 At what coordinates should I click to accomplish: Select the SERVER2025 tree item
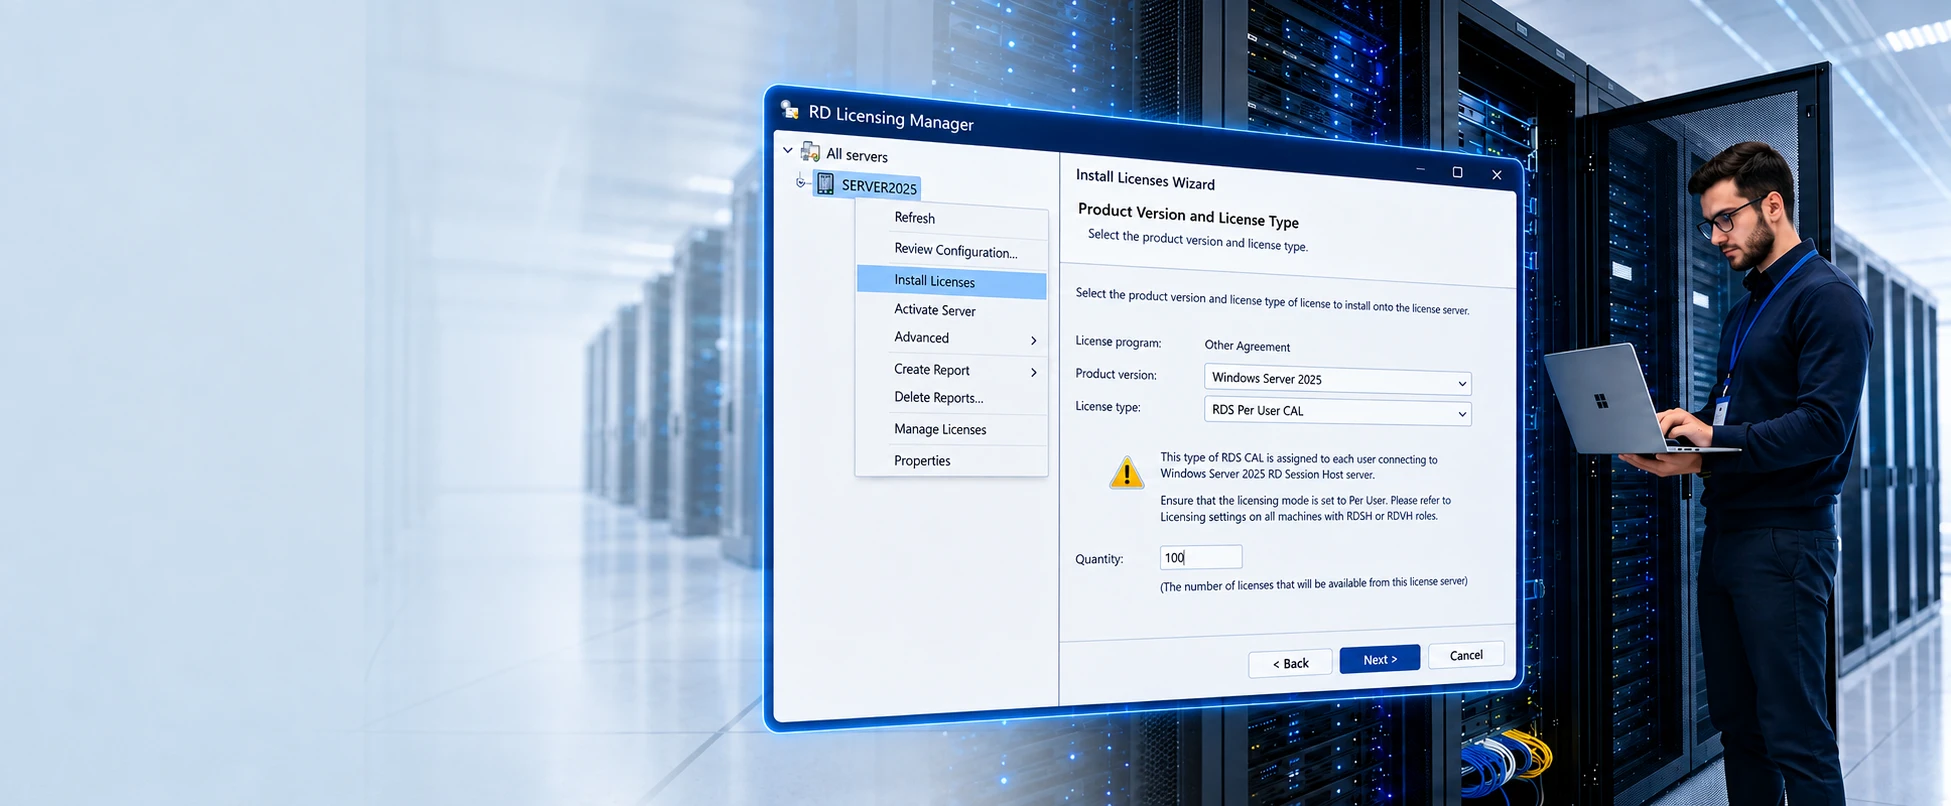point(867,185)
